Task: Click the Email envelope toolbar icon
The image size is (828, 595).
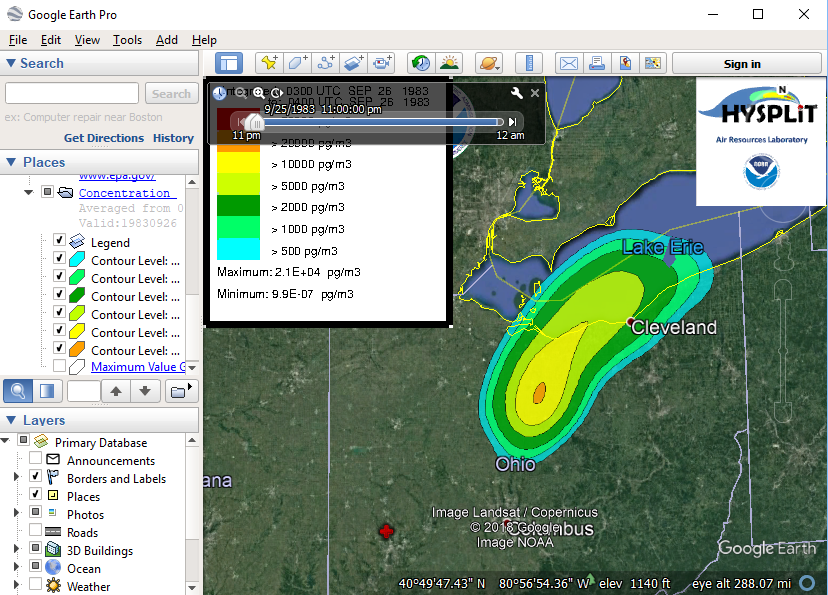Action: [x=568, y=63]
